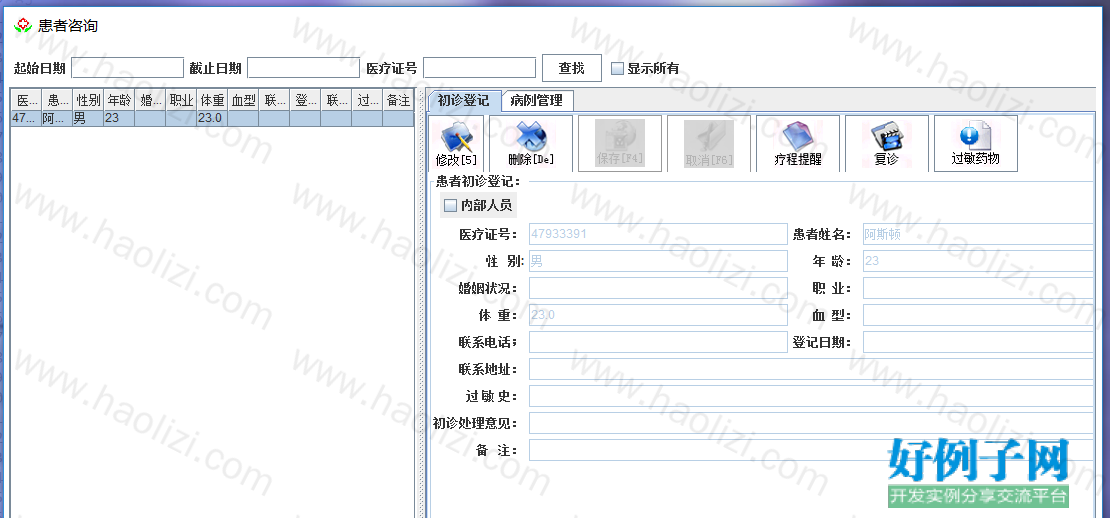Viewport: 1110px width, 518px height.
Task: Click the 登... column header
Action: (305, 100)
